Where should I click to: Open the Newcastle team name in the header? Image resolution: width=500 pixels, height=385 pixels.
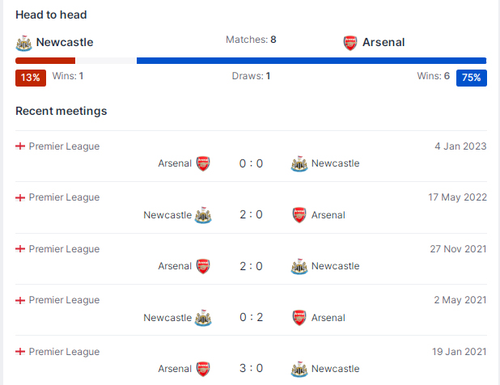pos(65,42)
